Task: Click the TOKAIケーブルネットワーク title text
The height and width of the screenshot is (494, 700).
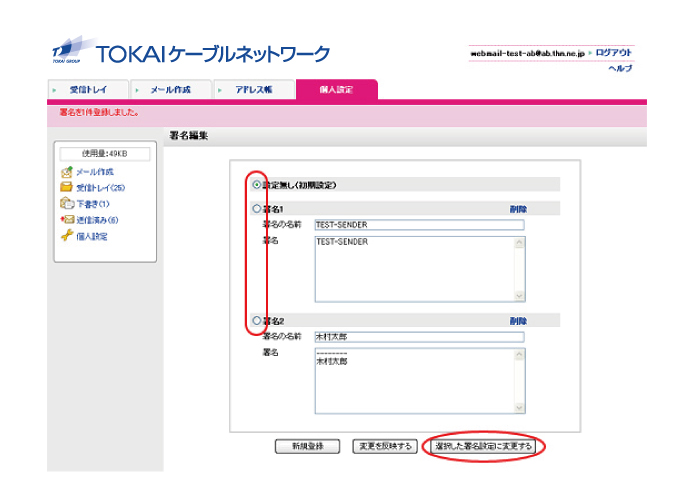Action: pos(213,54)
